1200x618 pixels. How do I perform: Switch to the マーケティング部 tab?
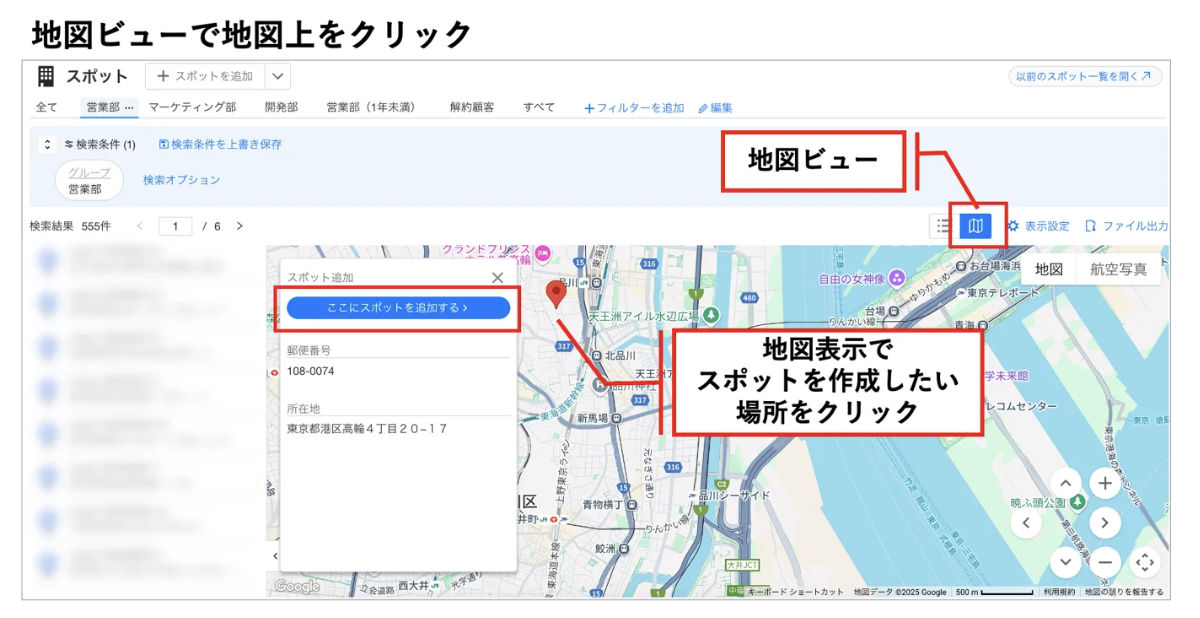(x=192, y=107)
